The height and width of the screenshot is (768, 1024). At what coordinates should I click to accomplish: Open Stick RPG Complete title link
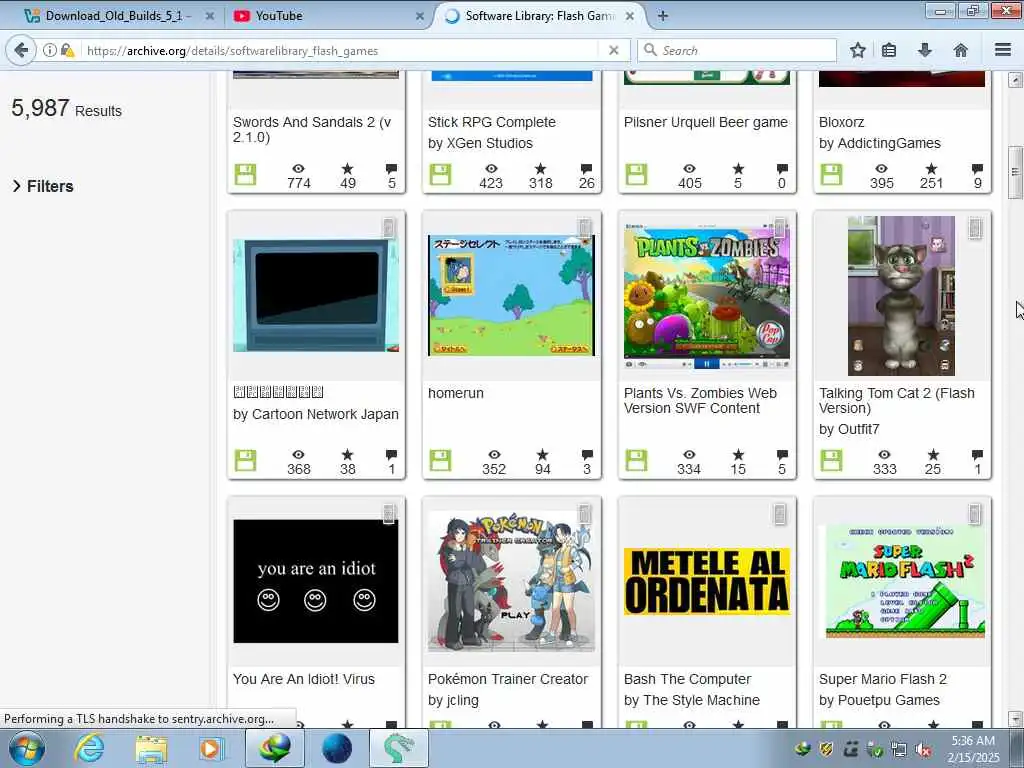(492, 122)
